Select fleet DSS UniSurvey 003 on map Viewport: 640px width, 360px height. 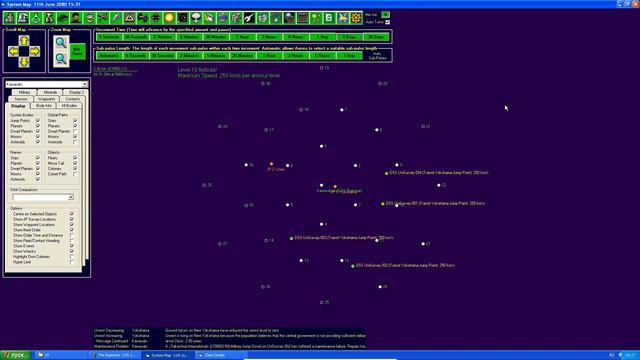tap(291, 238)
